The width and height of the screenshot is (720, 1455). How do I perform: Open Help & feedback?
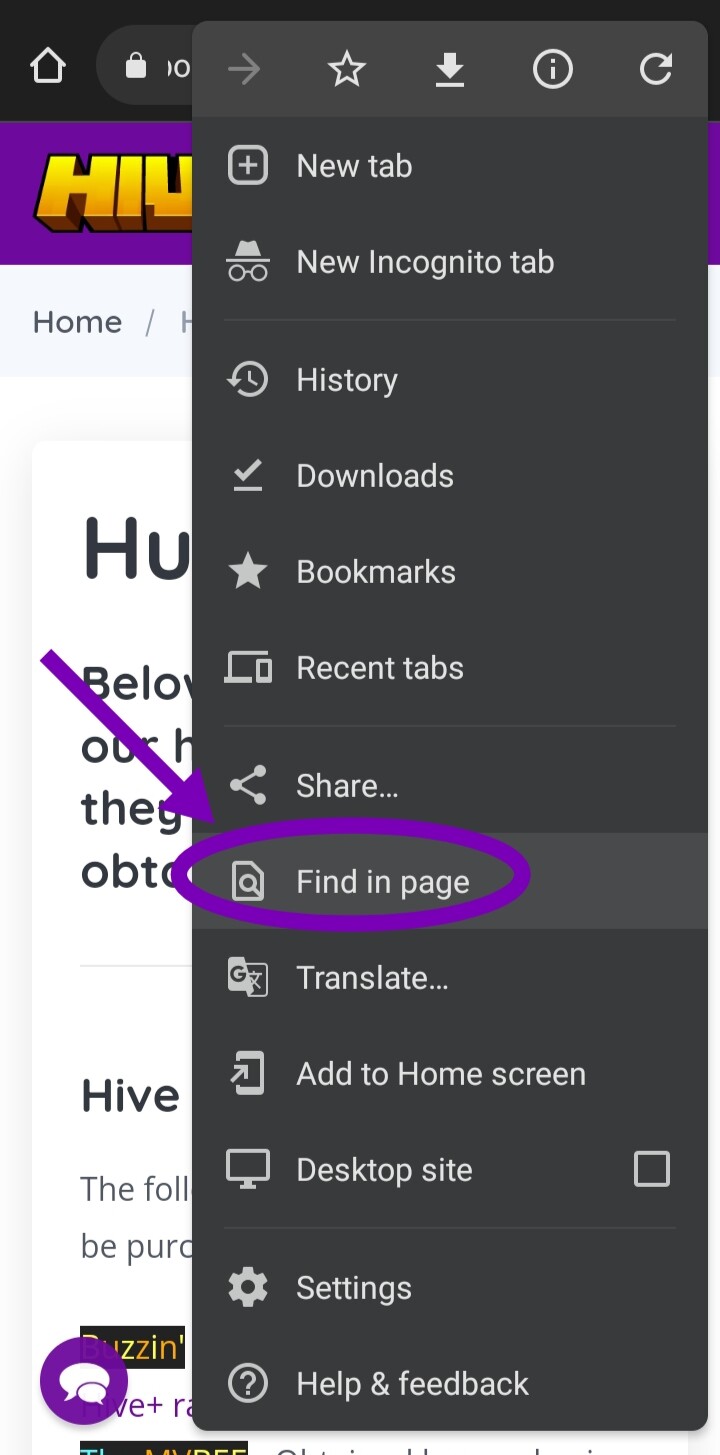[x=450, y=1384]
